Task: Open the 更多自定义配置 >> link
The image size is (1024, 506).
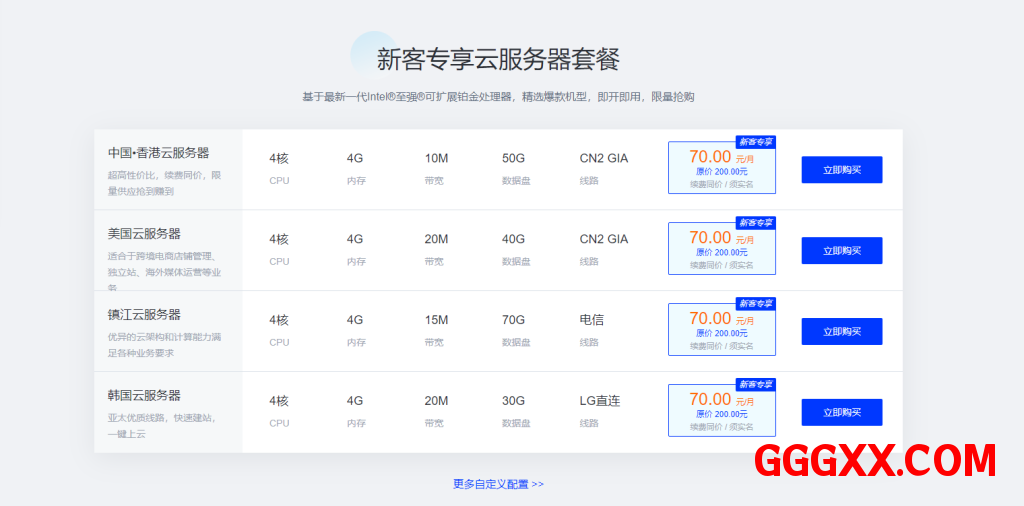Action: 498,484
